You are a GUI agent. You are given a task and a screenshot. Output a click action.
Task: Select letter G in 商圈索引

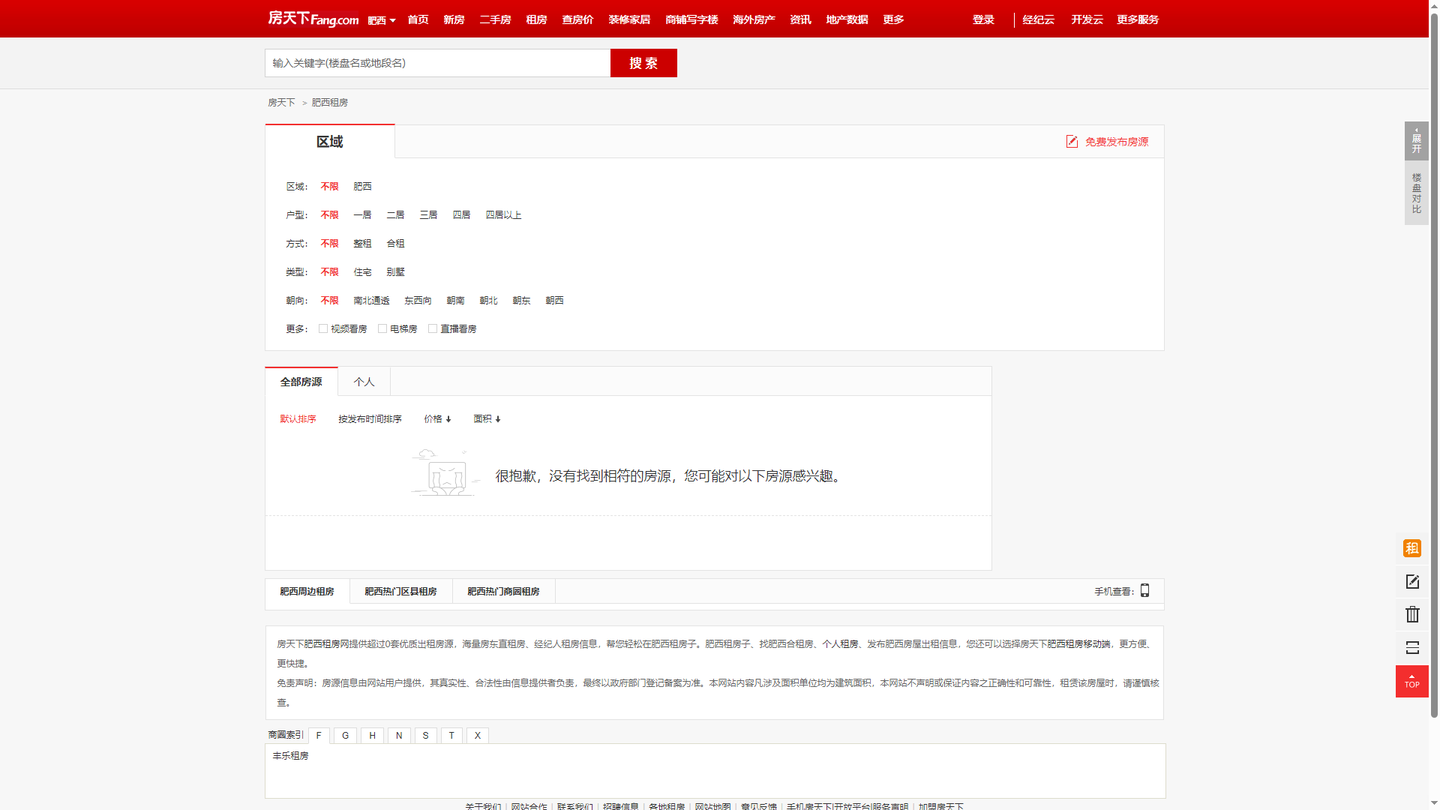pos(345,735)
